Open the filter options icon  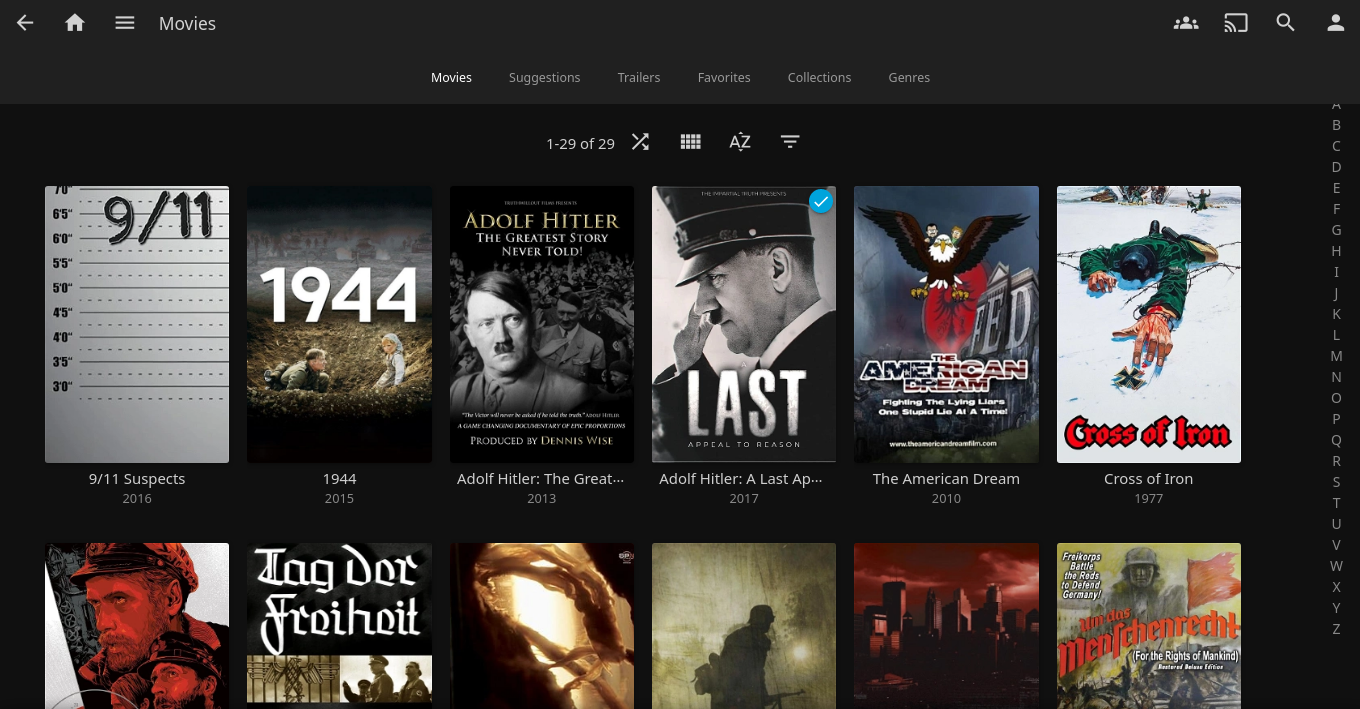[x=790, y=142]
